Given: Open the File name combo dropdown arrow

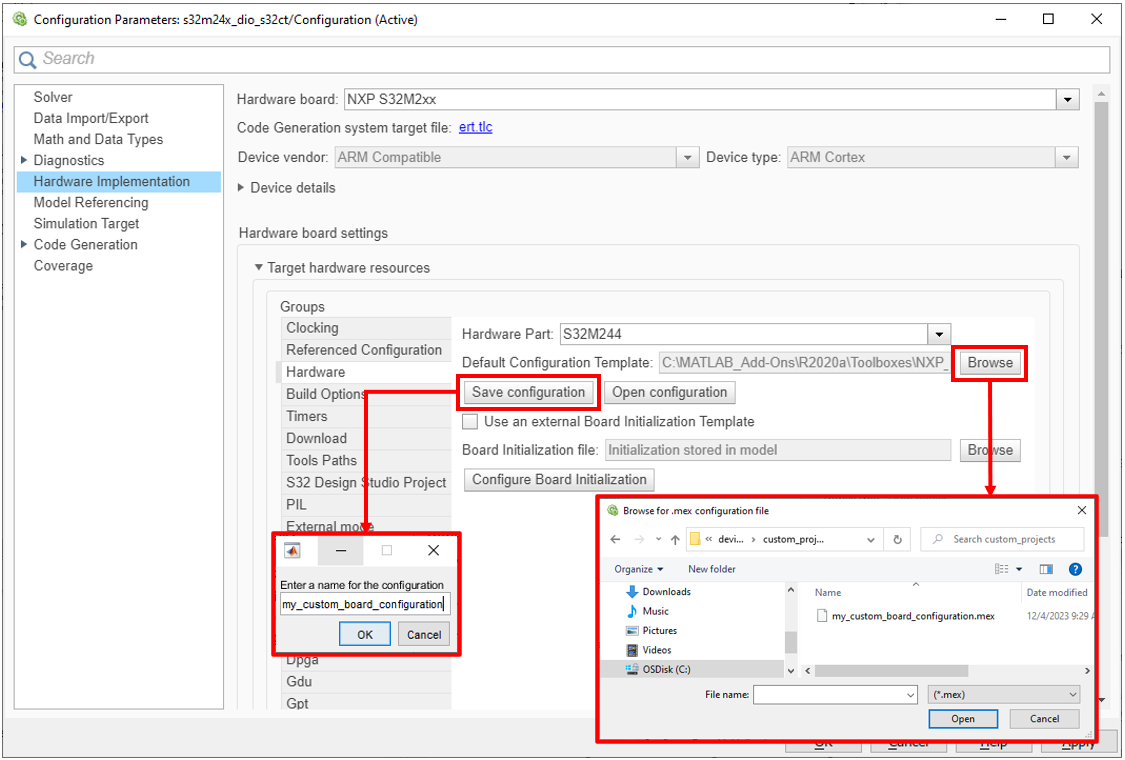Looking at the screenshot, I should [910, 695].
